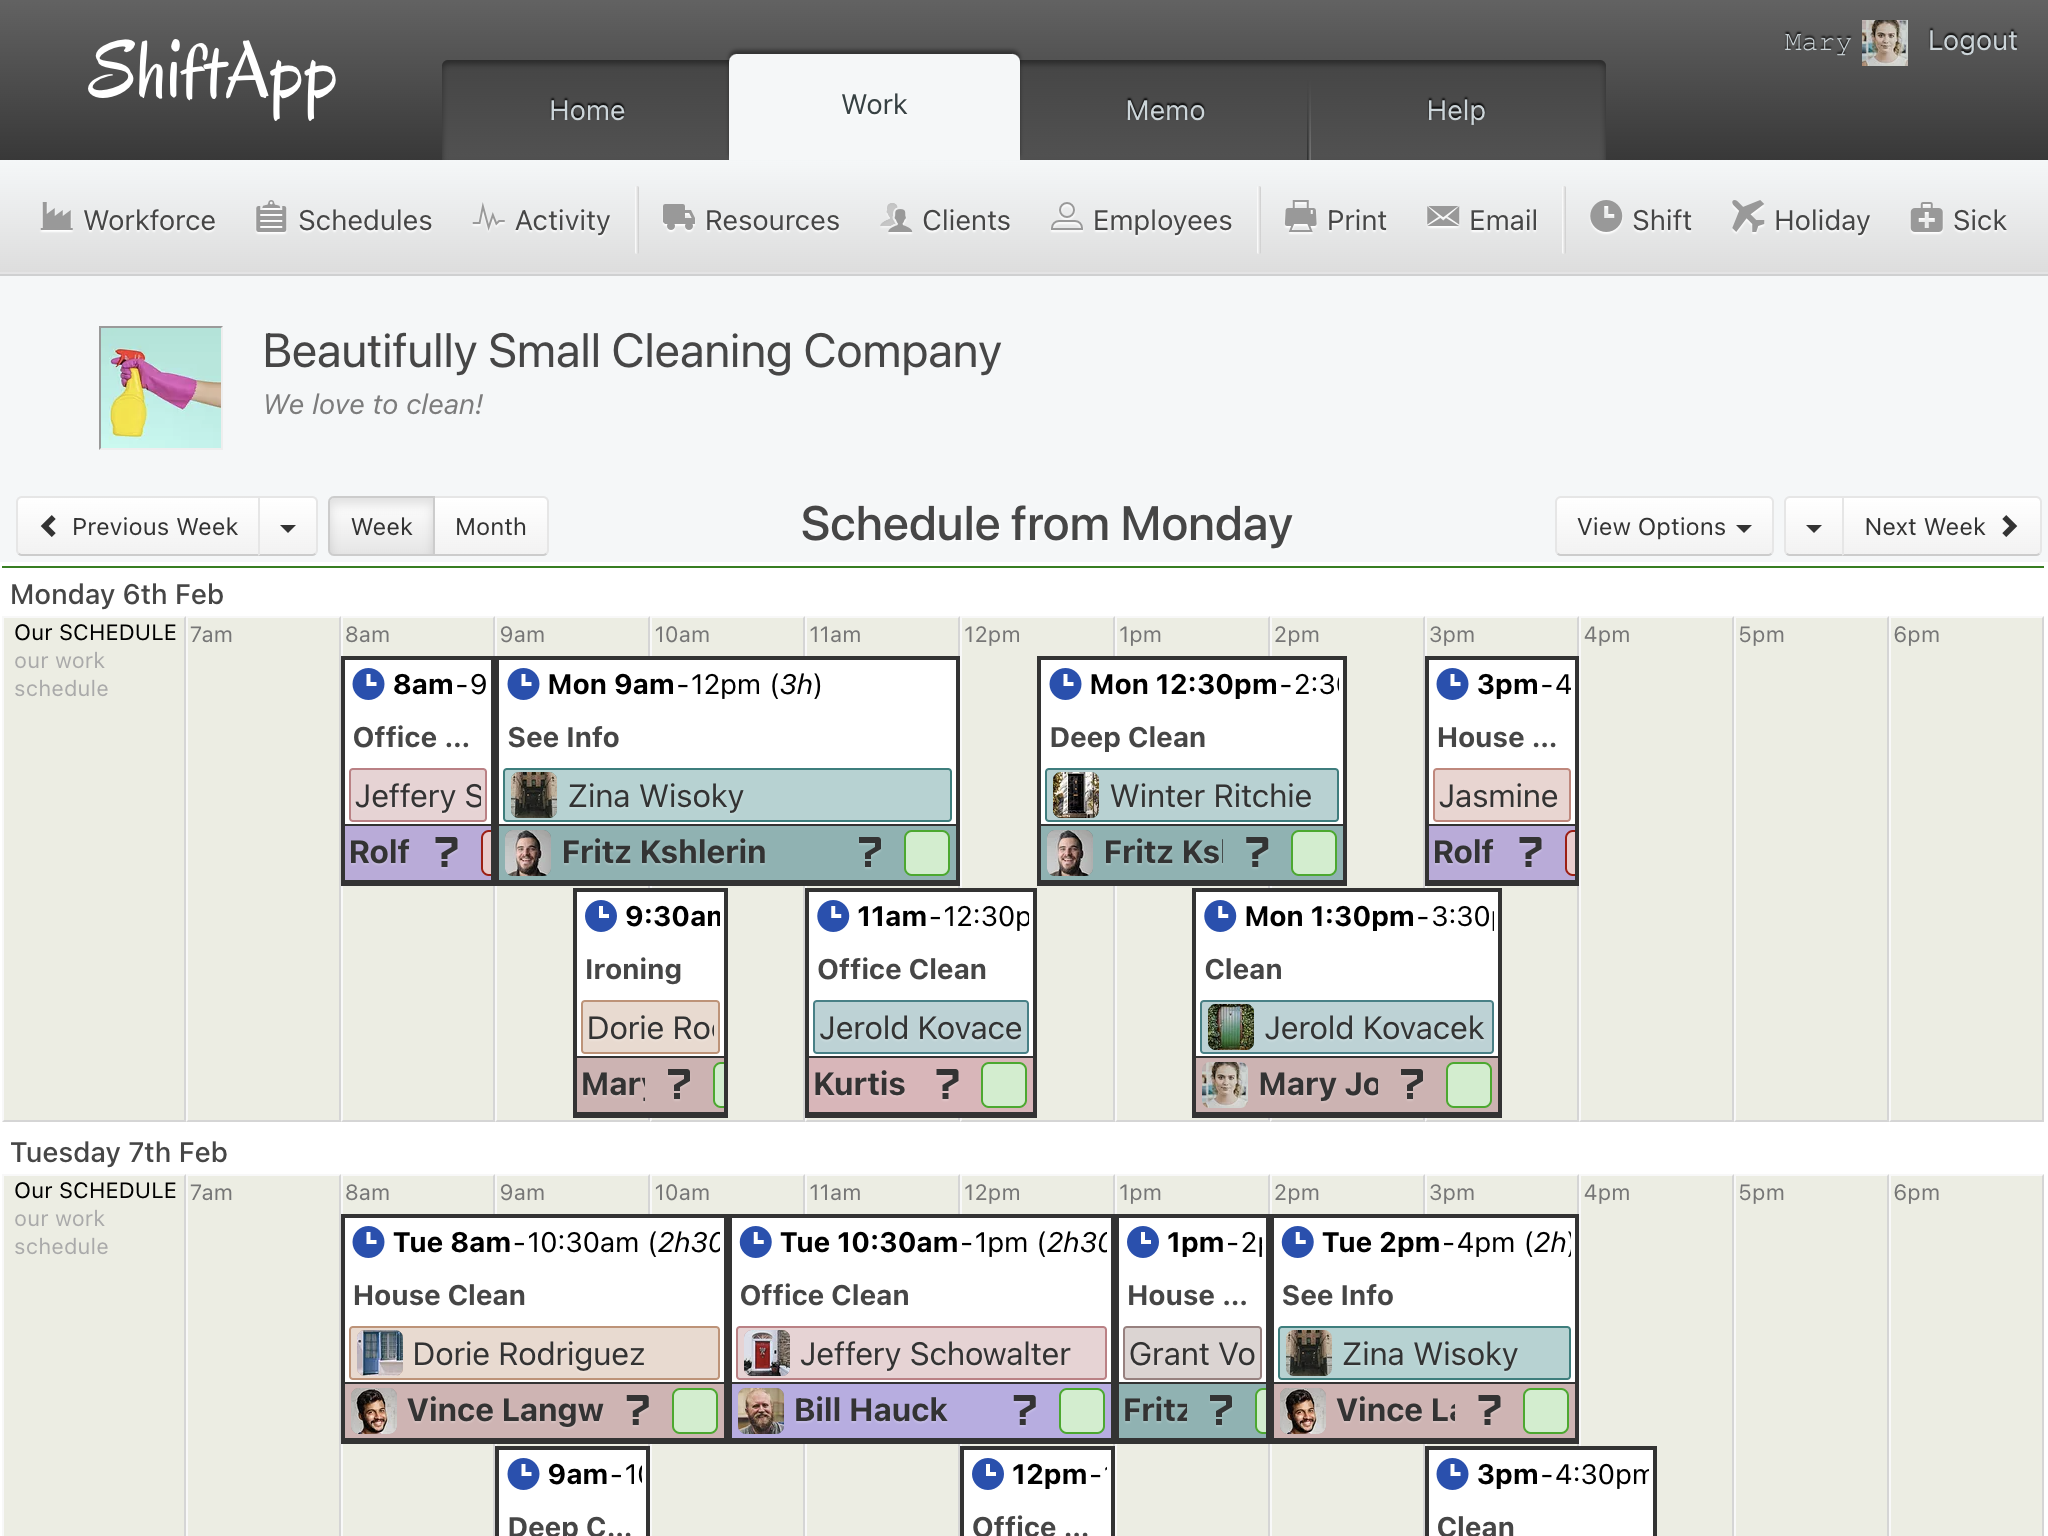Click the Sick medical kit icon
2048x1536 pixels.
(1925, 218)
